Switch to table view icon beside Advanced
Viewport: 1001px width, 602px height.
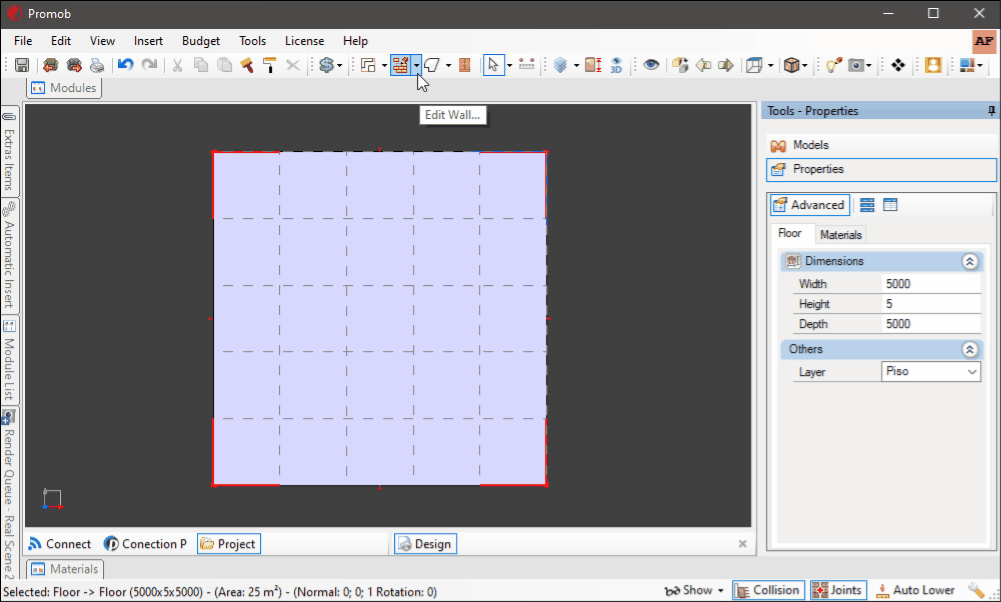(x=890, y=205)
